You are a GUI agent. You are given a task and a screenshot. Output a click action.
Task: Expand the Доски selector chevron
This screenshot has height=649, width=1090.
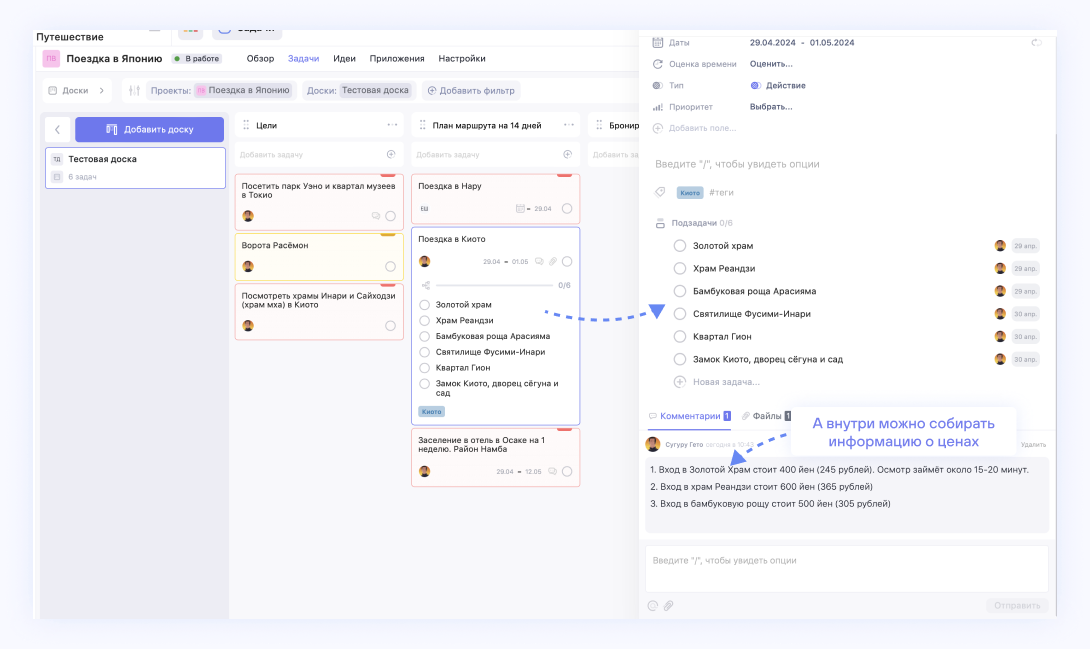coord(101,90)
